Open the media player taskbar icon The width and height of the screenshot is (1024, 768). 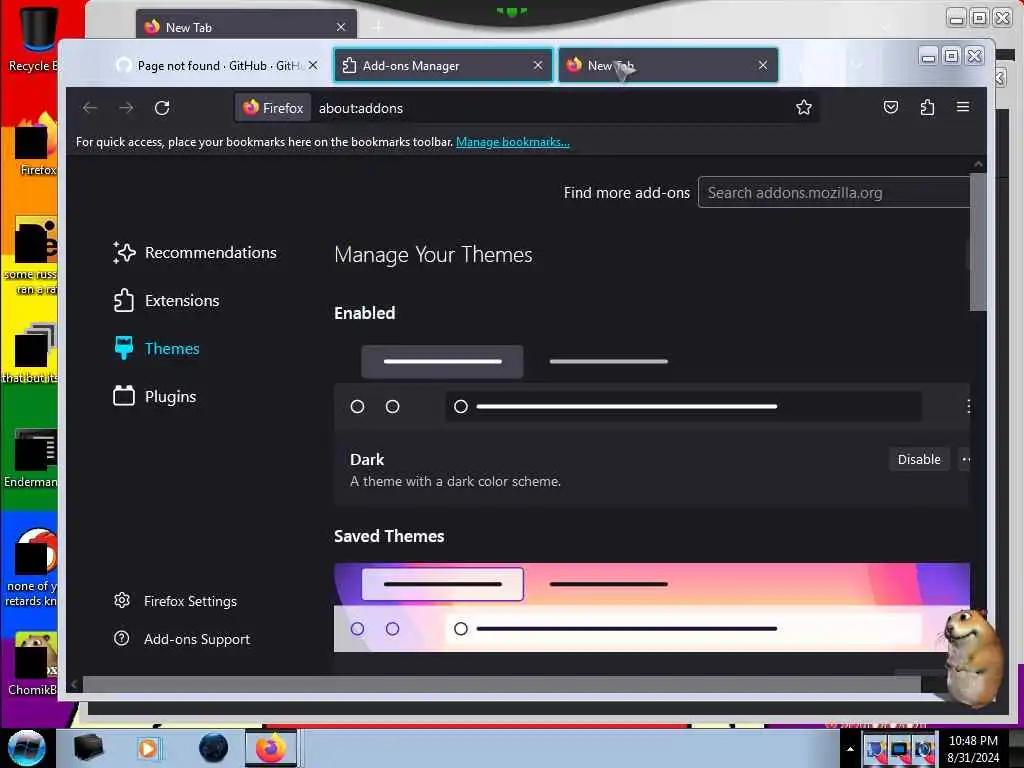(148, 748)
